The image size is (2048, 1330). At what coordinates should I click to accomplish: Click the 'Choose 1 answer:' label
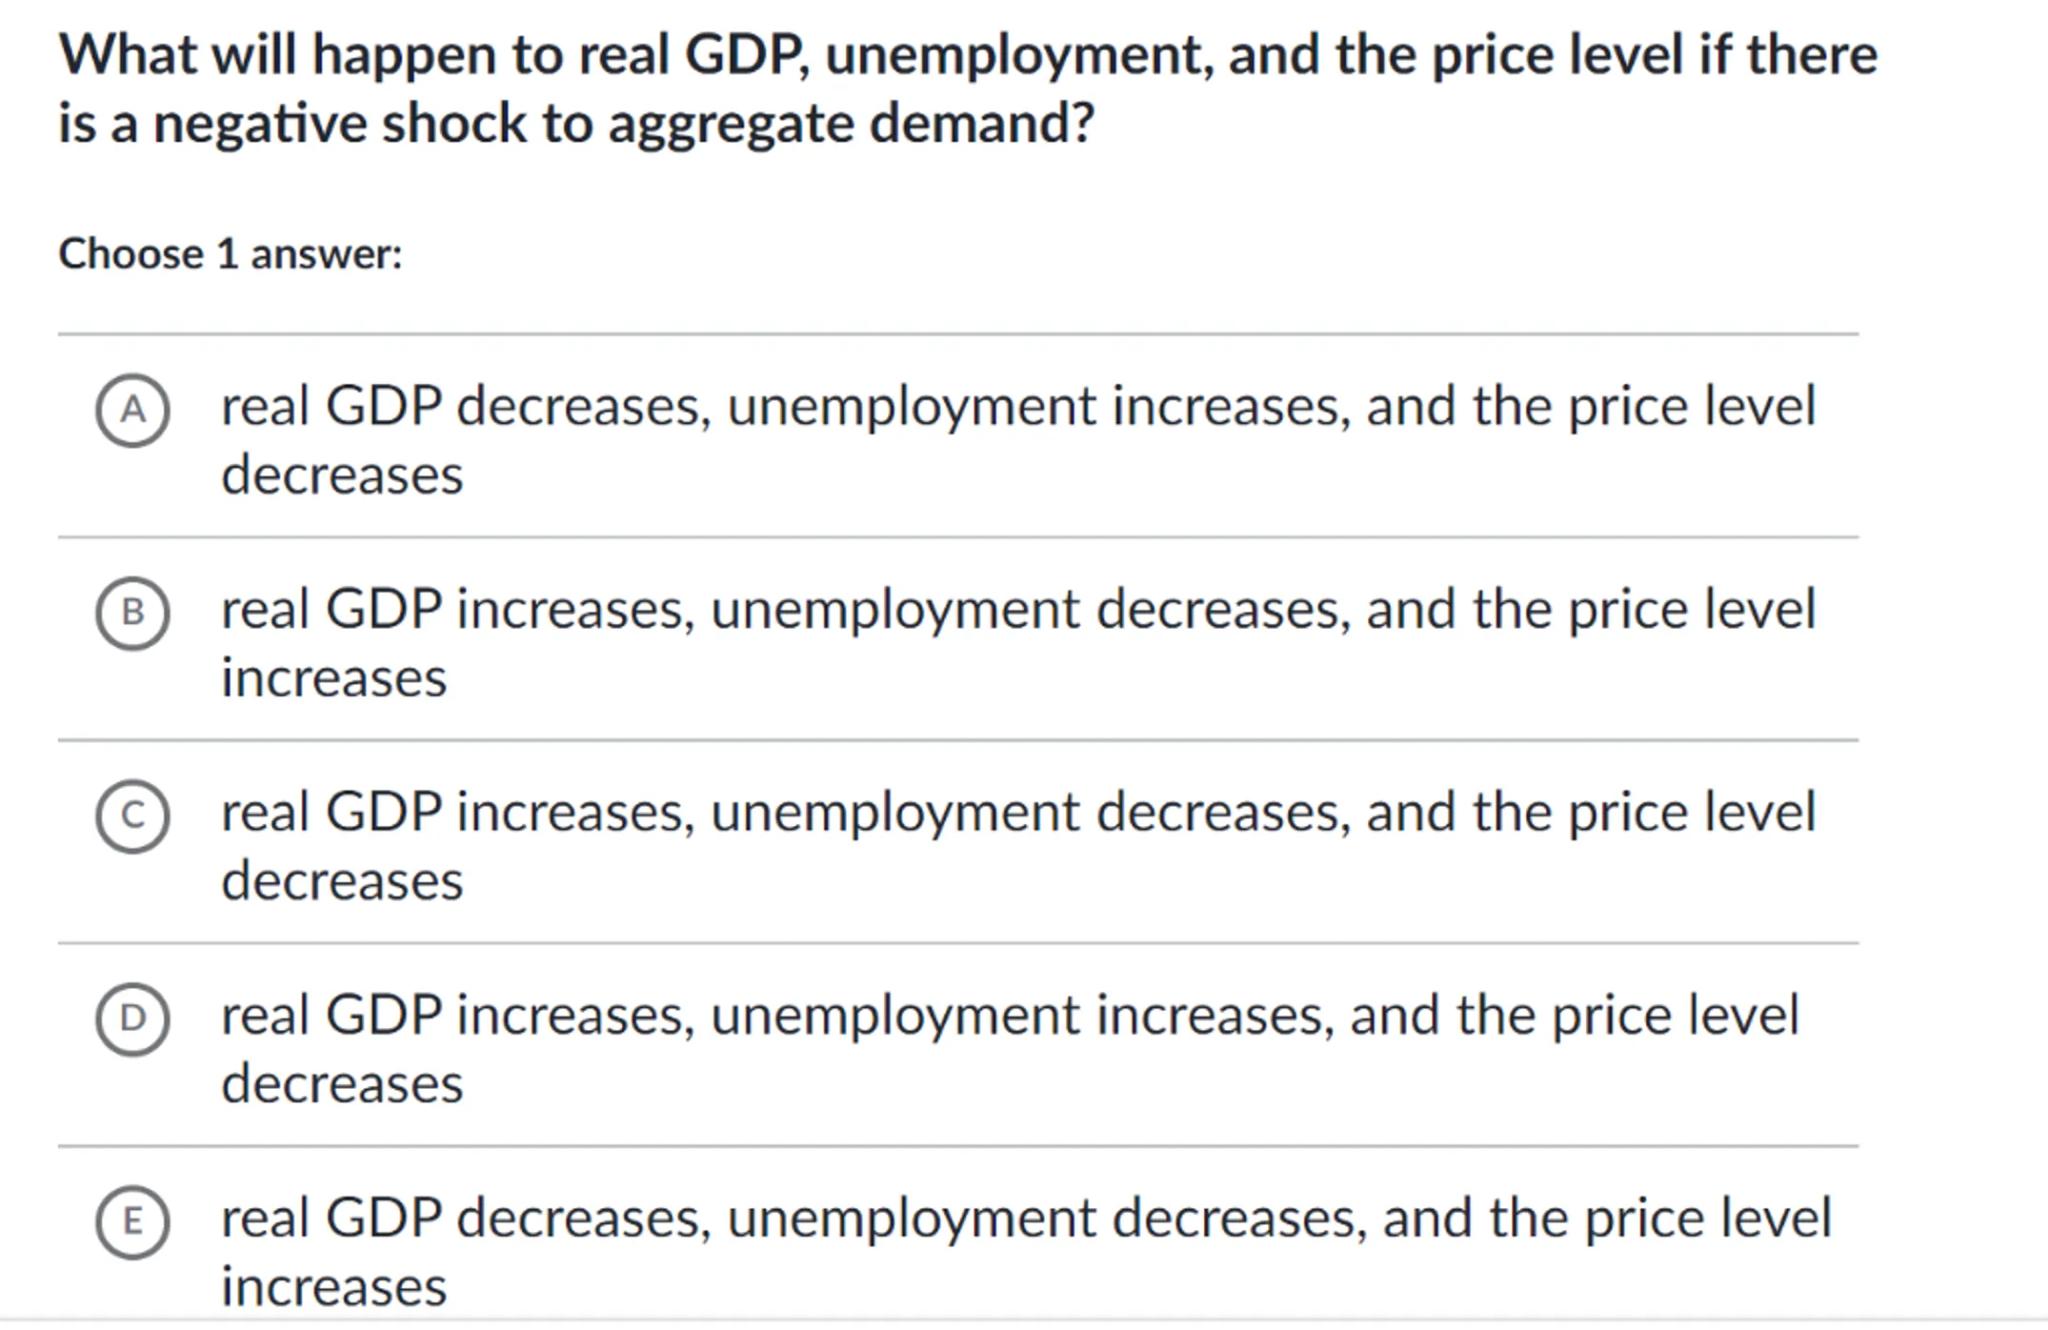tap(230, 254)
